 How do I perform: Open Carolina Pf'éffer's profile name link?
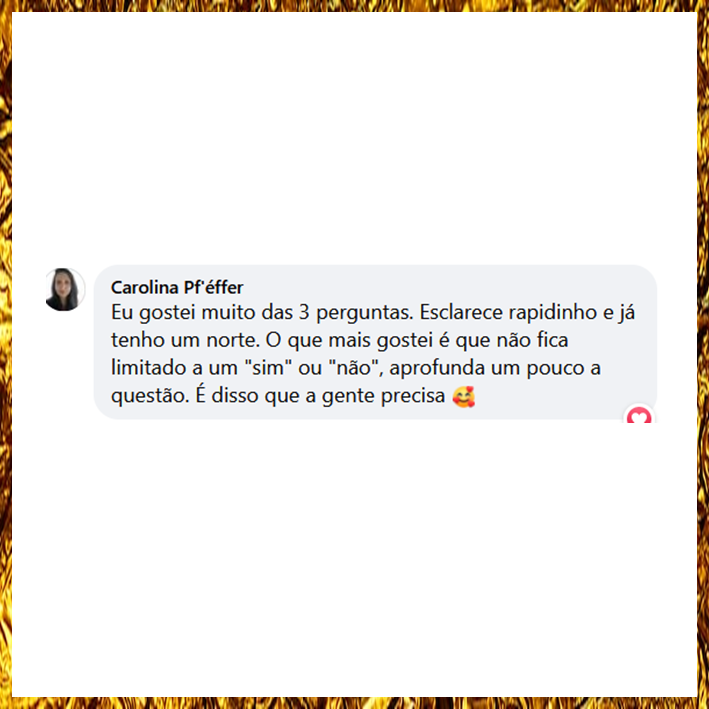[x=177, y=288]
